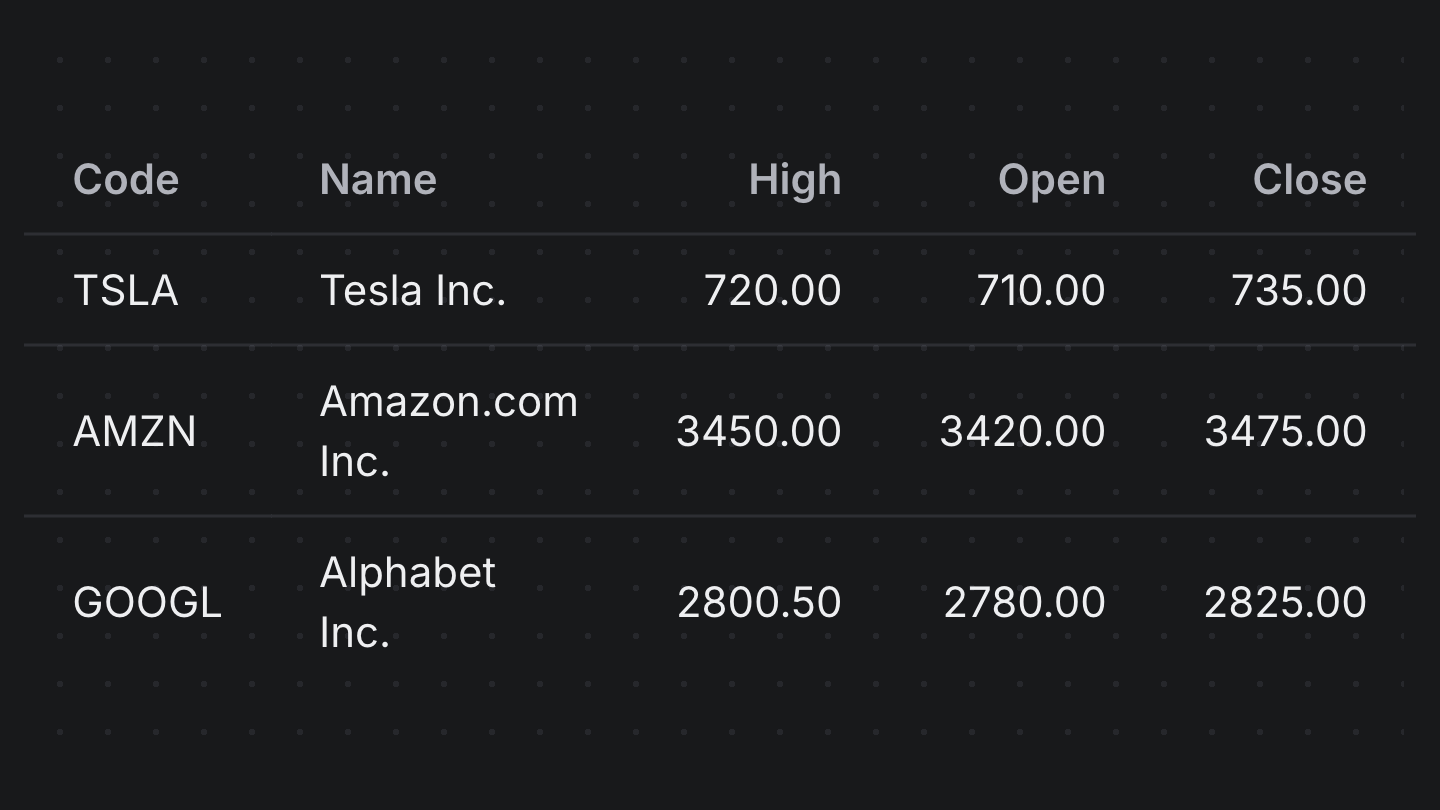Click the Close column header
This screenshot has width=1440, height=810.
1309,180
